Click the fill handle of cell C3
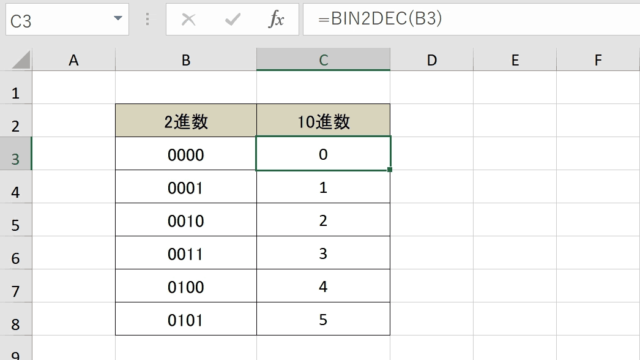The width and height of the screenshot is (640, 360). pyautogui.click(x=390, y=169)
